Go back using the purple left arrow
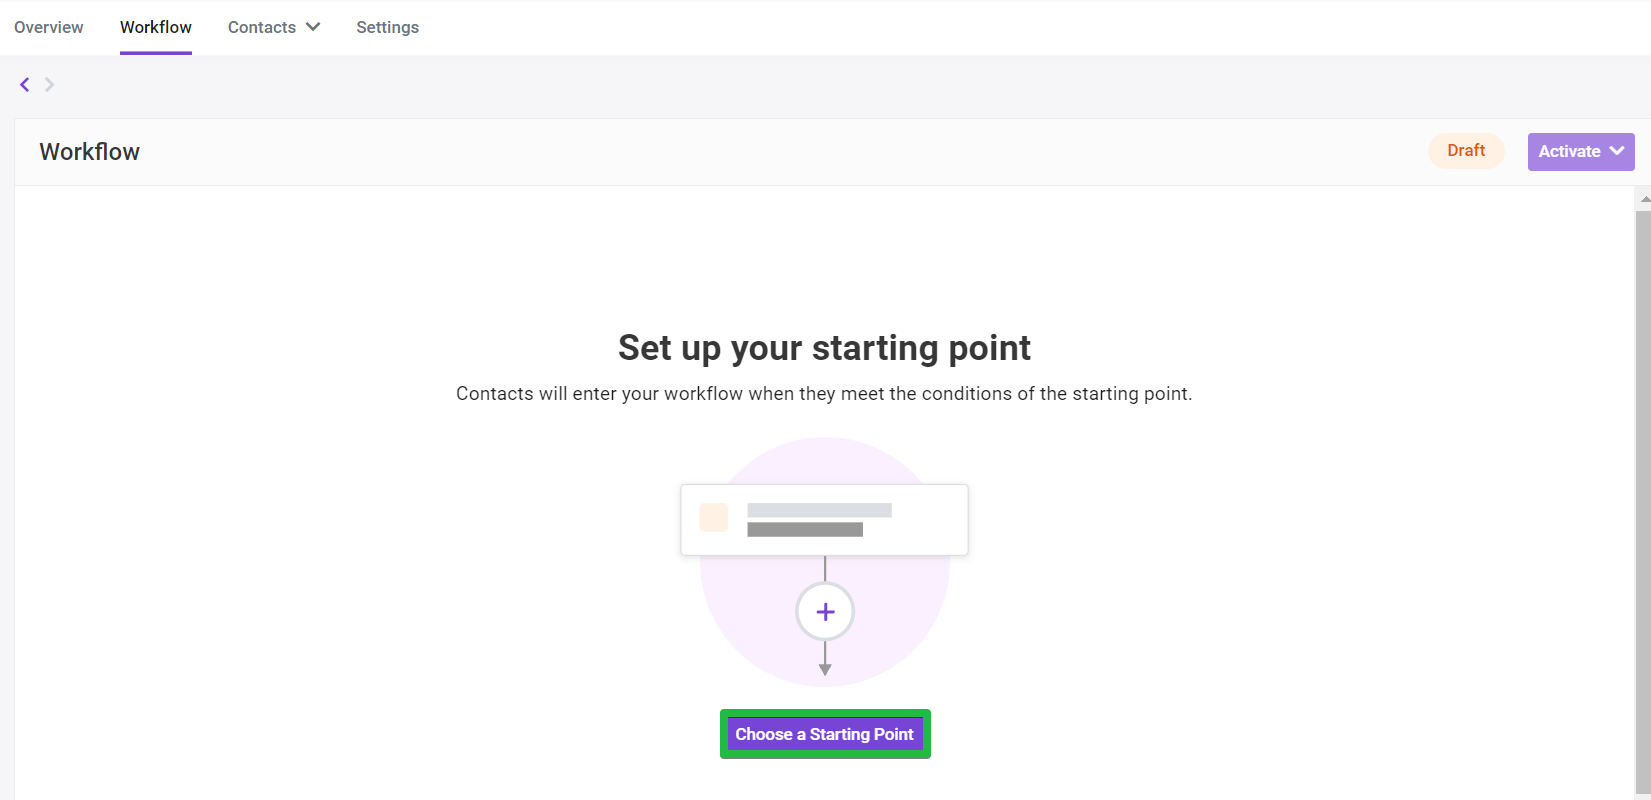This screenshot has width=1651, height=800. 25,85
